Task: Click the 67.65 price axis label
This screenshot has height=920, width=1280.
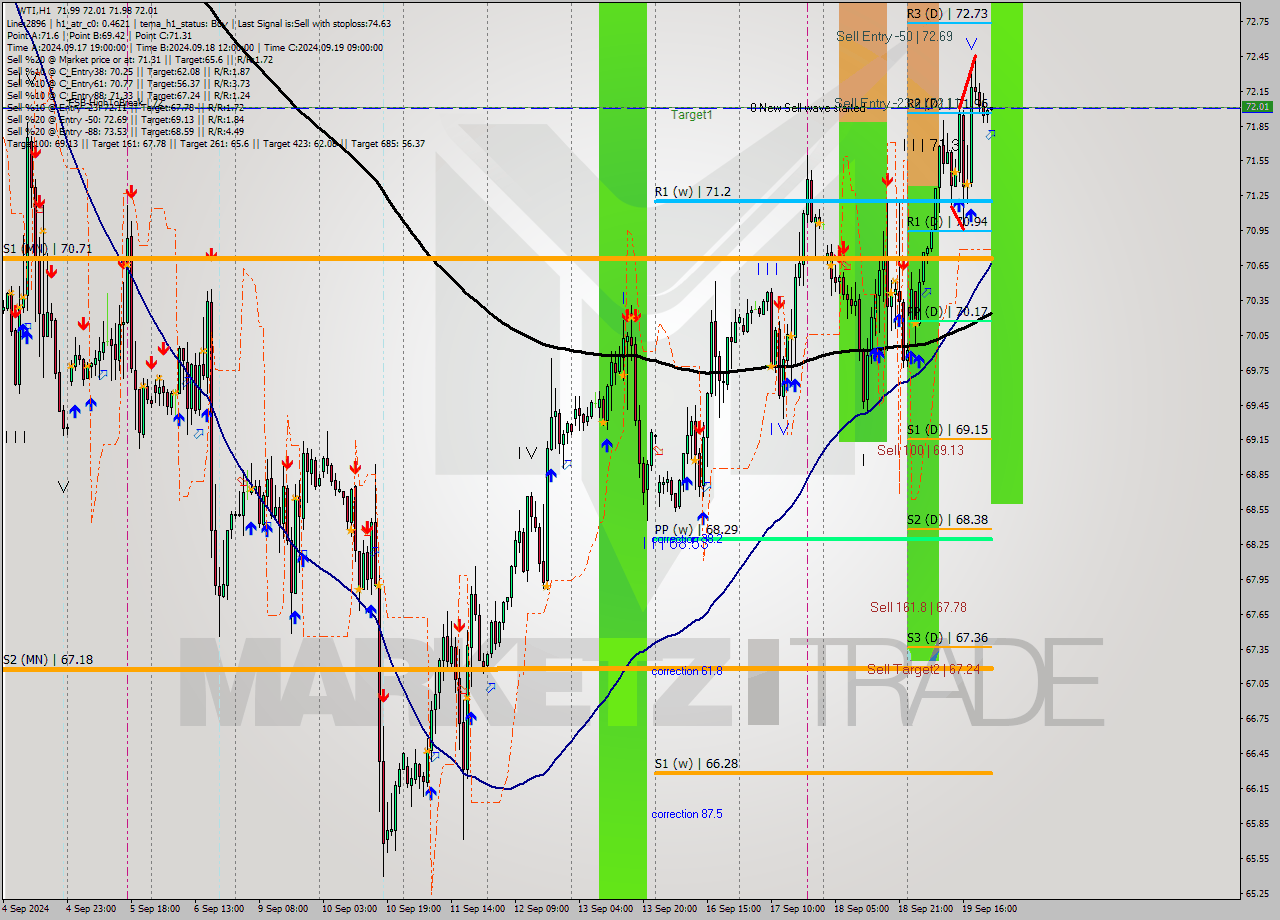Action: (1258, 615)
